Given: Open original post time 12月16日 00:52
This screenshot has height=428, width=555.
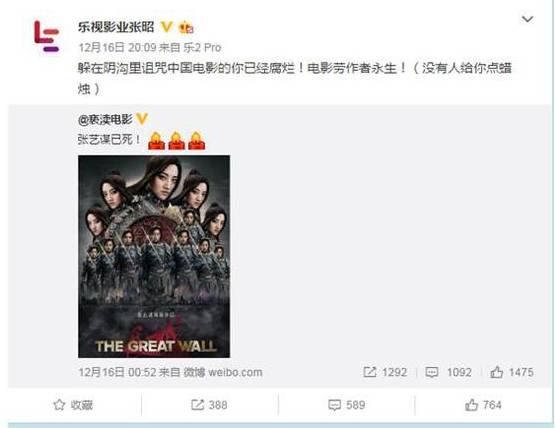Looking at the screenshot, I should click(117, 372).
